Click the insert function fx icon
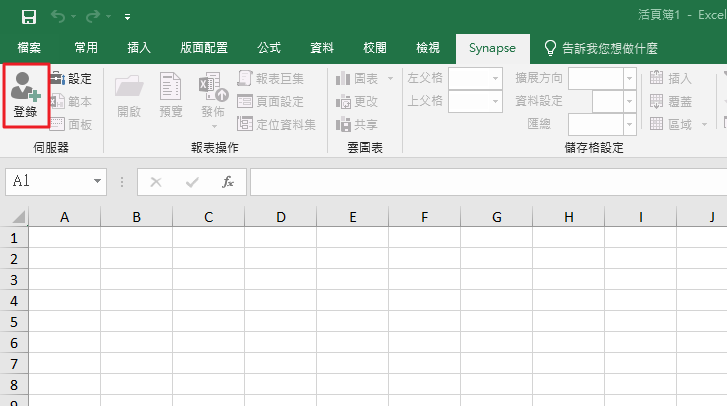 [228, 182]
